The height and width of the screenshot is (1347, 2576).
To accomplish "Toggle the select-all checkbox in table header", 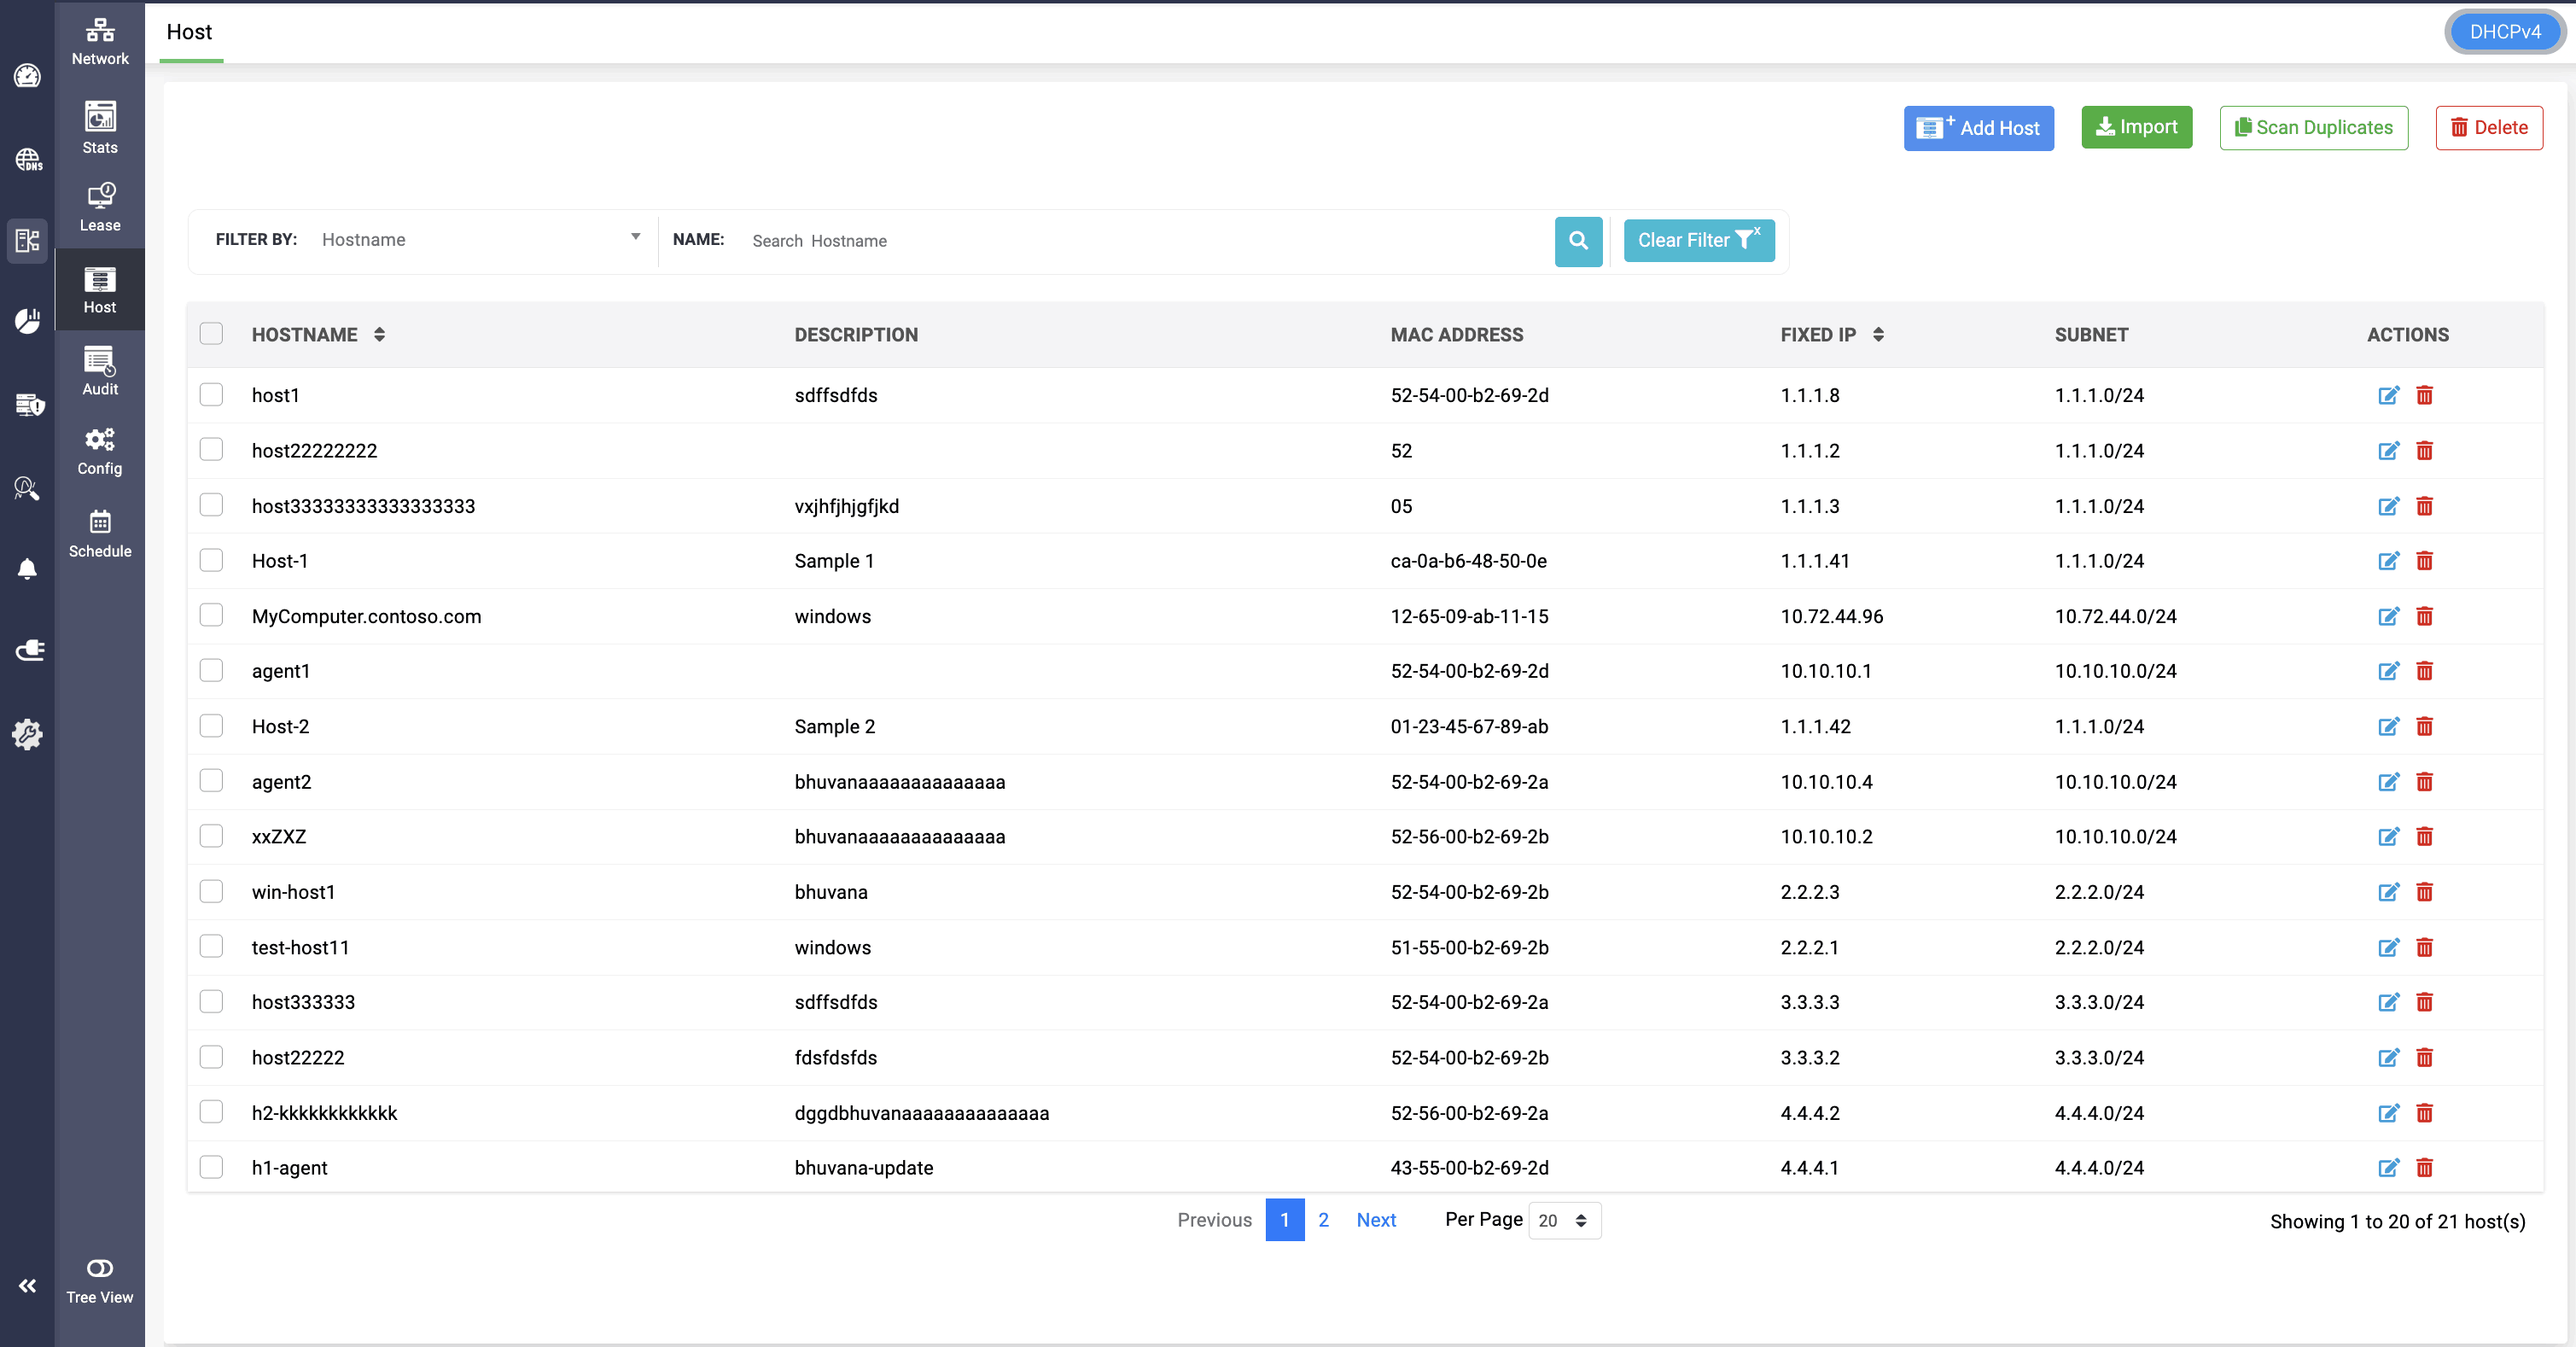I will click(211, 334).
